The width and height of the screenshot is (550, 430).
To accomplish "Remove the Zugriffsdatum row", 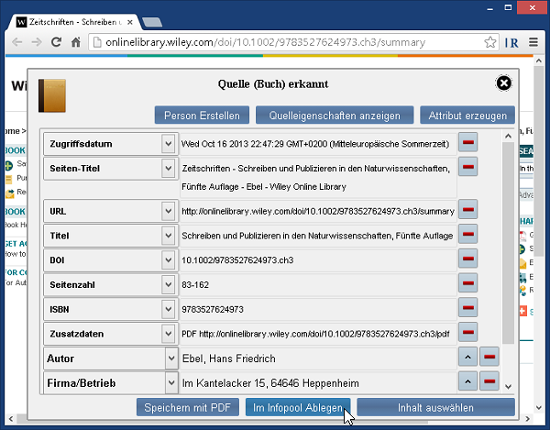I will click(468, 142).
